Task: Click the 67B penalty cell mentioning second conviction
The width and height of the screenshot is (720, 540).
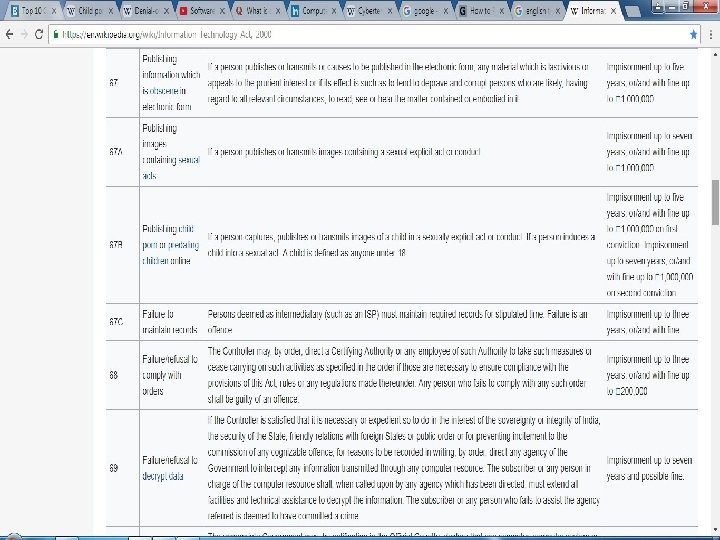Action: pyautogui.click(x=650, y=245)
